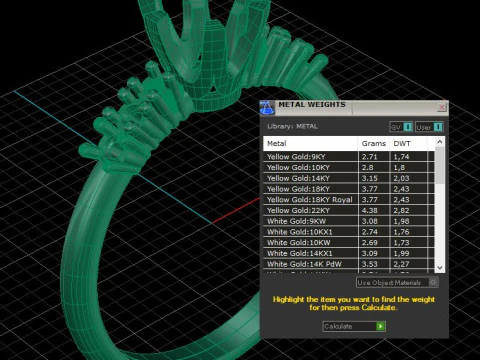Click the Library: METAL label
Screen dimensions: 480x360
click(292, 126)
